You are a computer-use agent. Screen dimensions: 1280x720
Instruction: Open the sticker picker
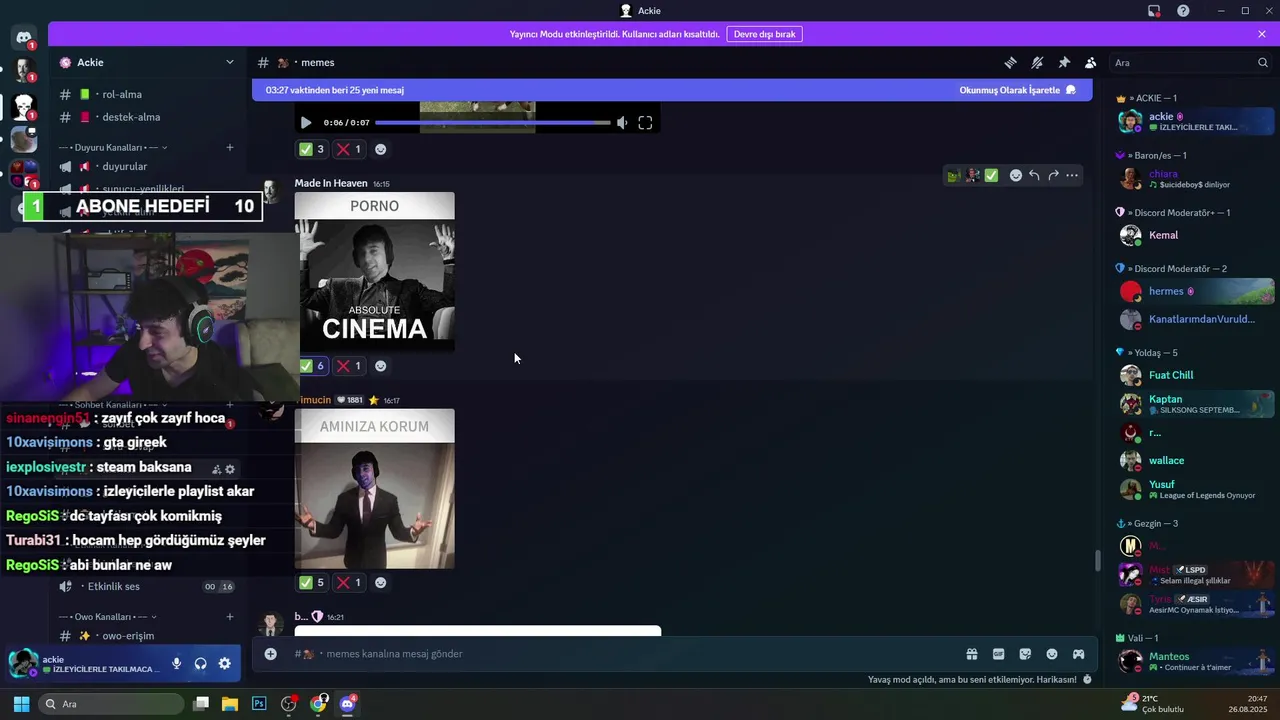tap(1025, 654)
